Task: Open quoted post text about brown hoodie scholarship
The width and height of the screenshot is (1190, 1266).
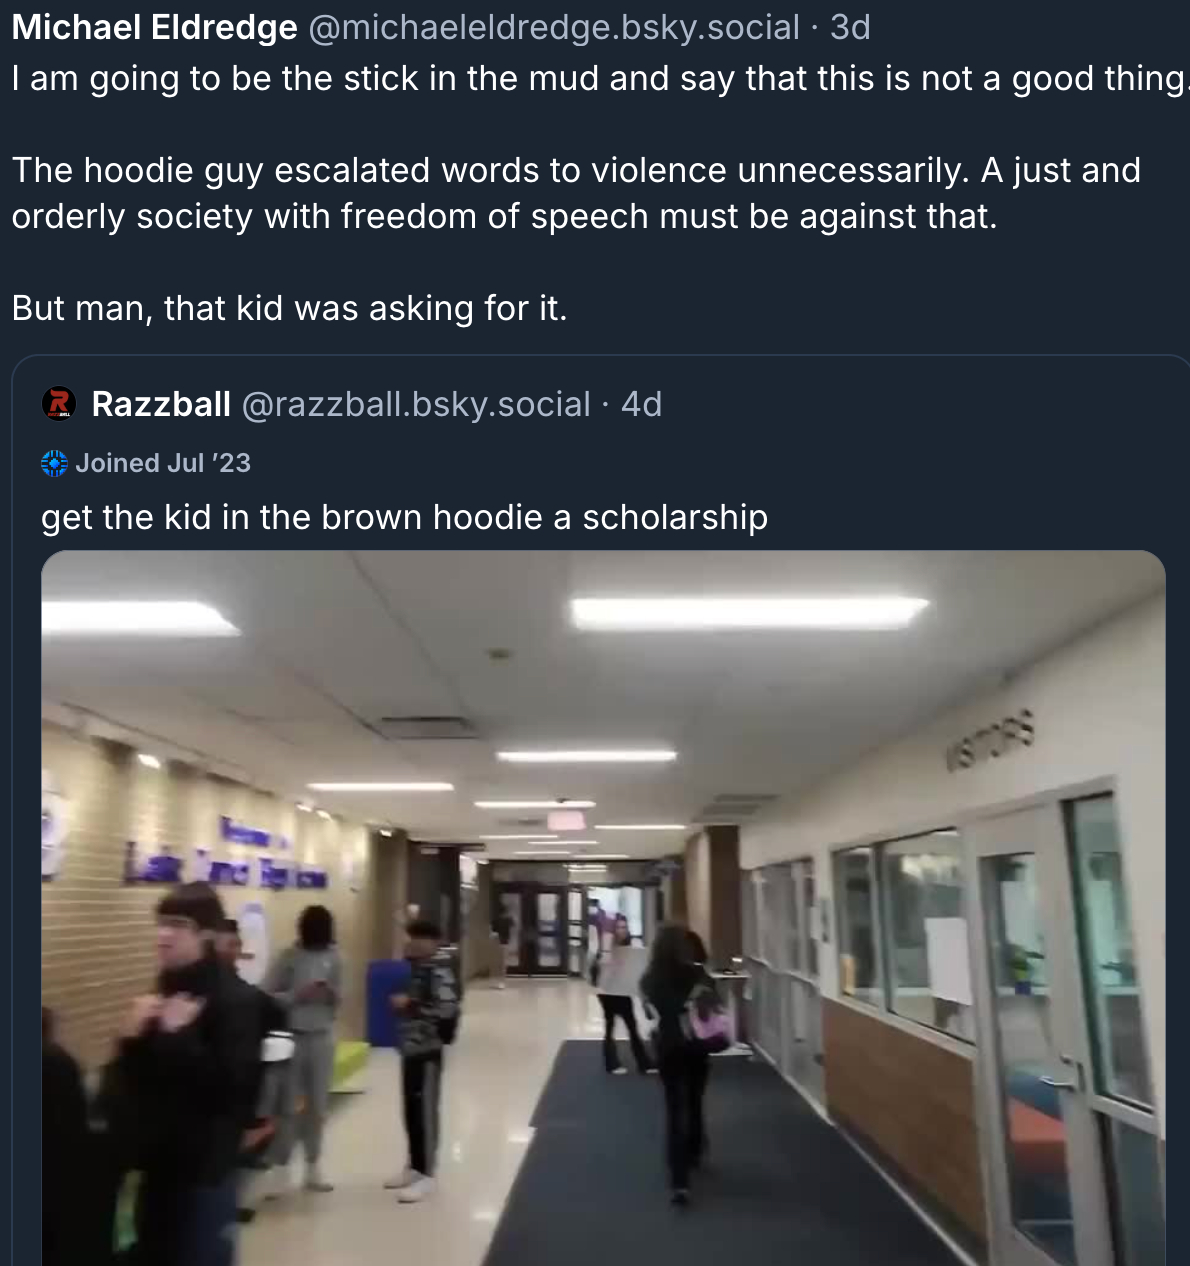Action: (x=404, y=517)
